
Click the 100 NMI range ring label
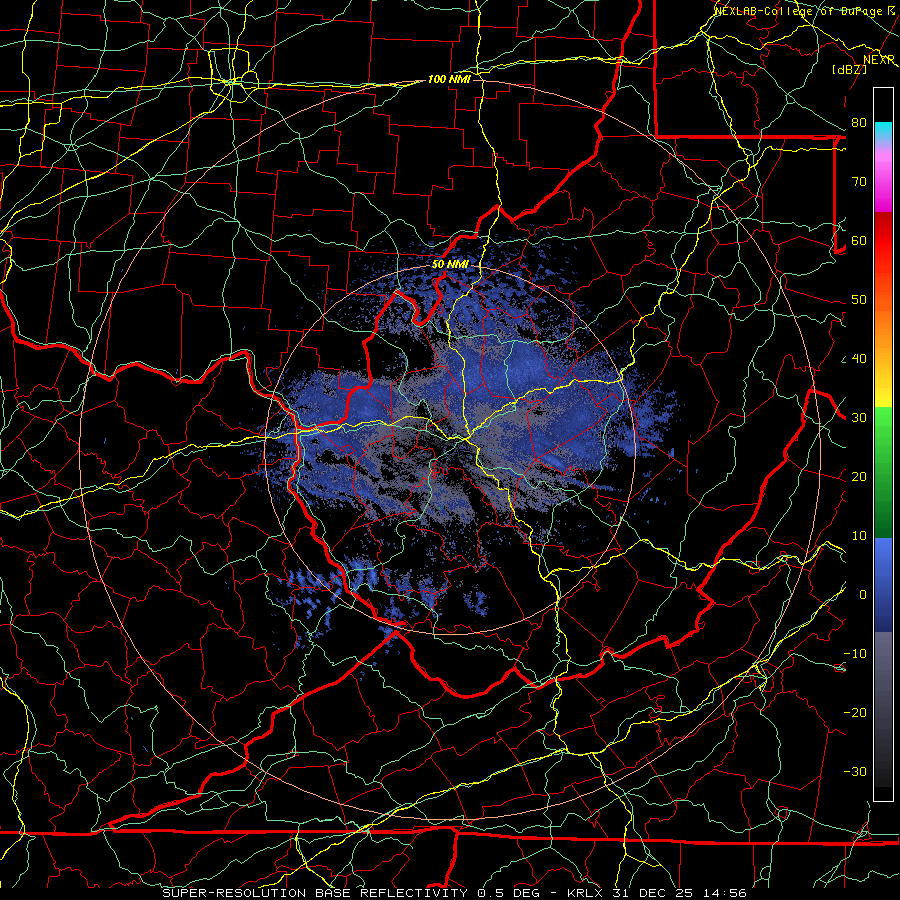449,79
